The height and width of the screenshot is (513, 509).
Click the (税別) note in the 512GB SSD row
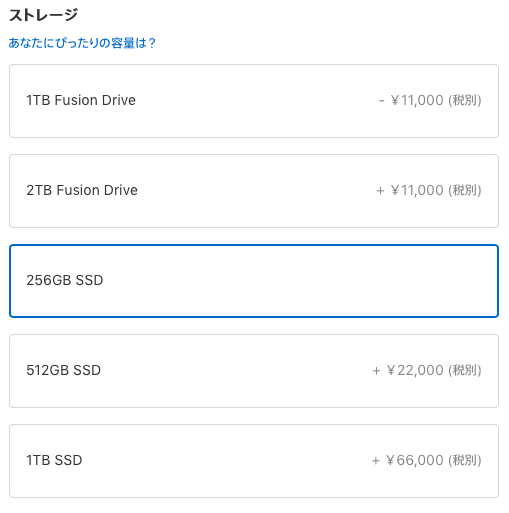click(465, 370)
